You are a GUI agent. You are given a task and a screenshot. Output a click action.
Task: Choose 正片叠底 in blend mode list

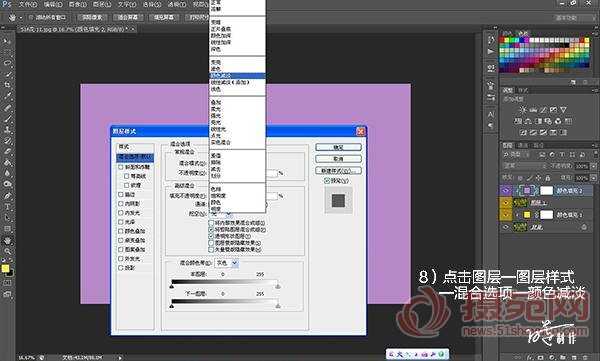pos(237,29)
